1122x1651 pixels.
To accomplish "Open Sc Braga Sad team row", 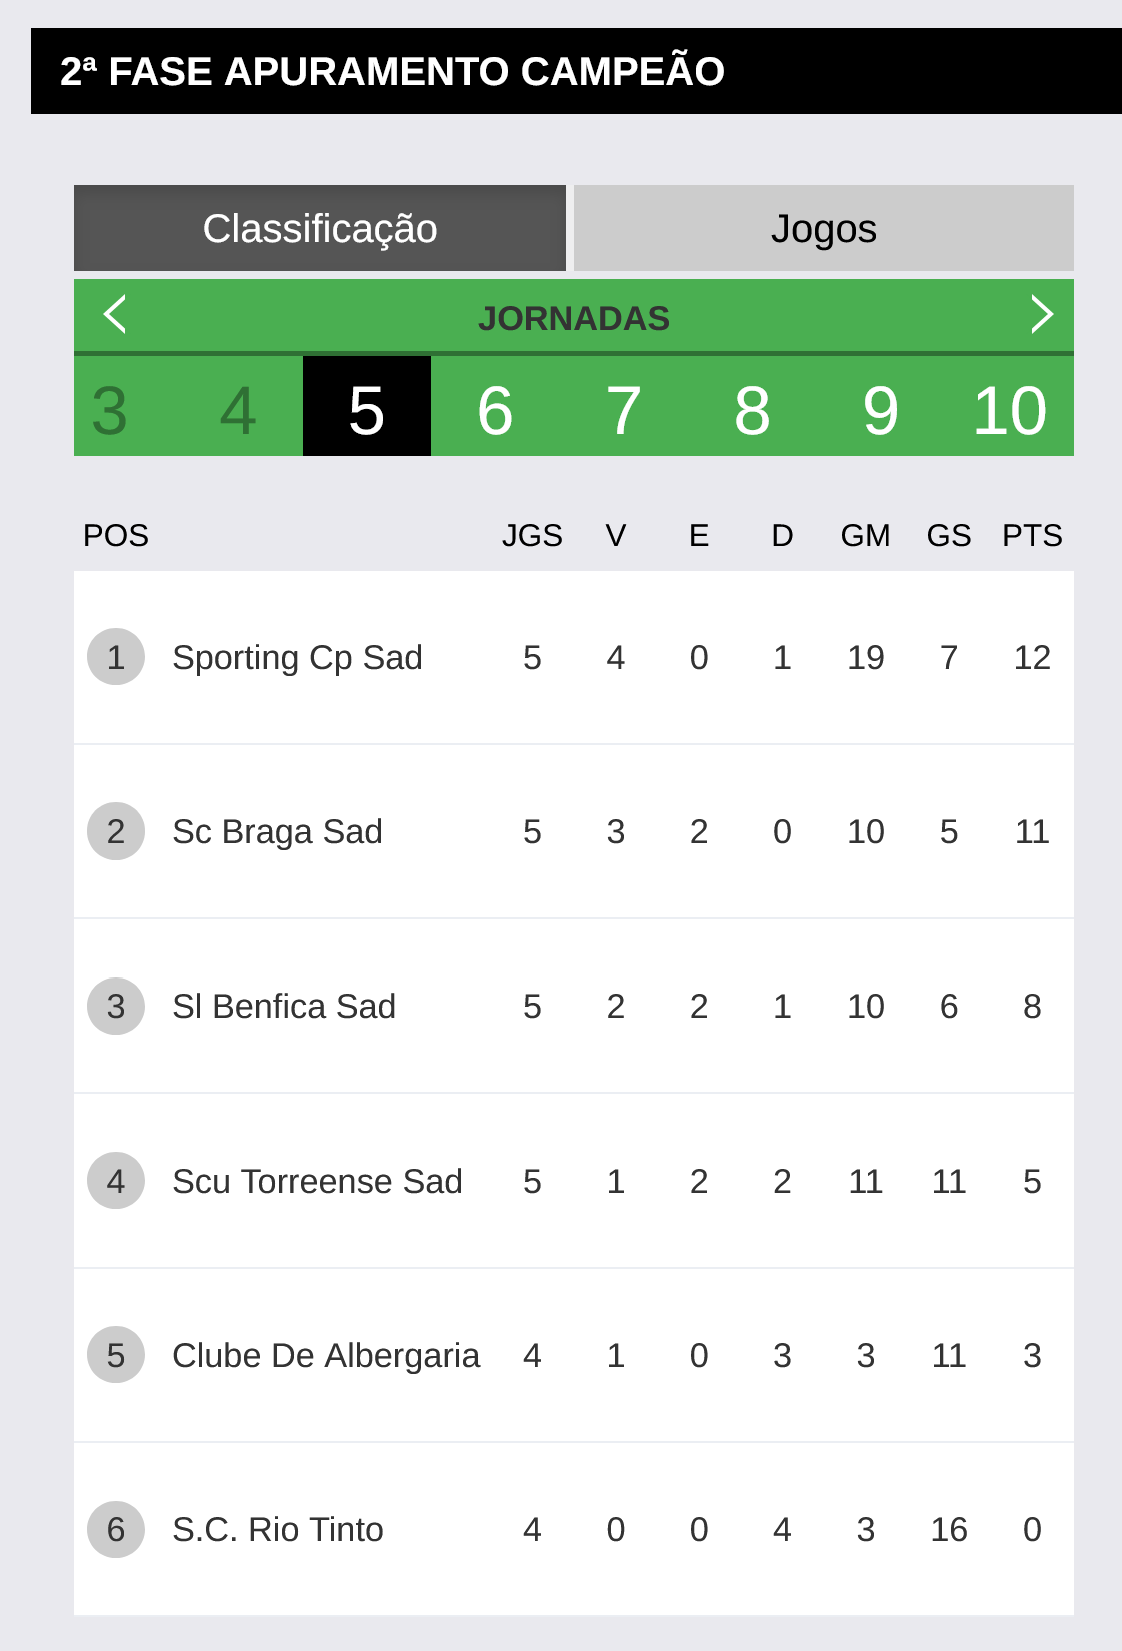I will tap(277, 832).
